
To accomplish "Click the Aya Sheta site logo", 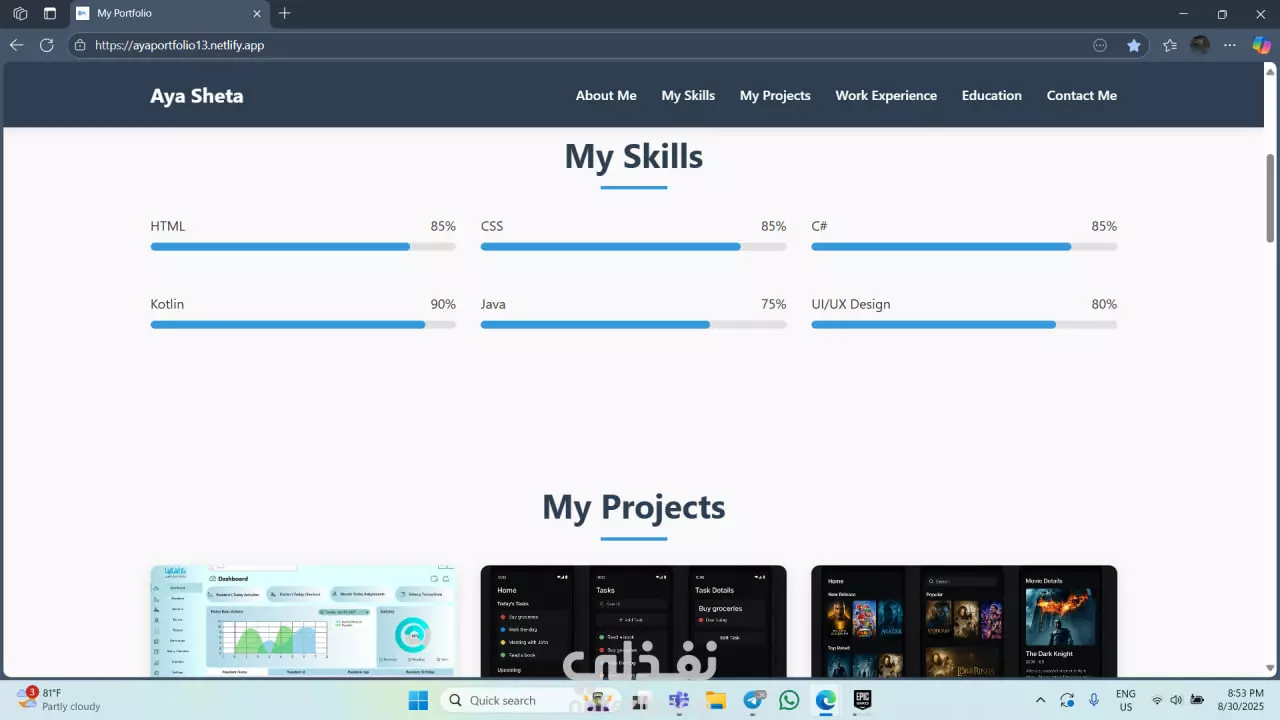I will [197, 96].
